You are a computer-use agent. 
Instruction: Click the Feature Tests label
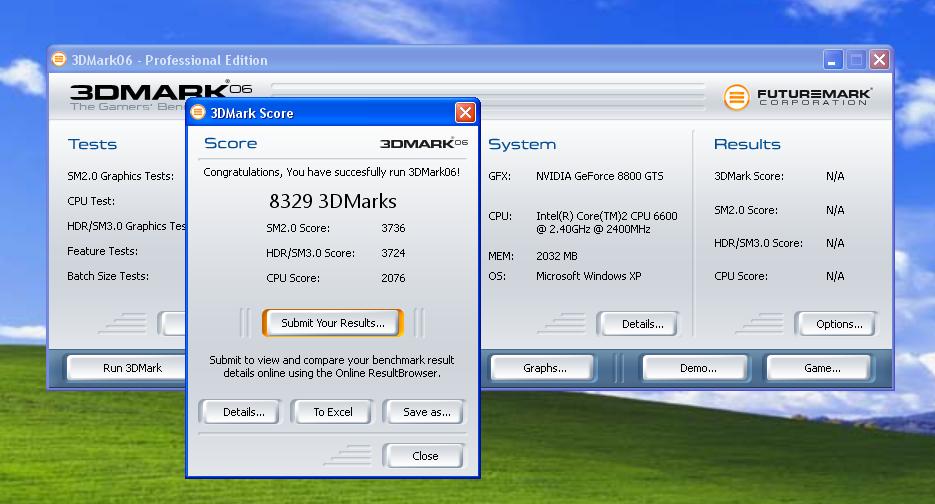pyautogui.click(x=102, y=251)
